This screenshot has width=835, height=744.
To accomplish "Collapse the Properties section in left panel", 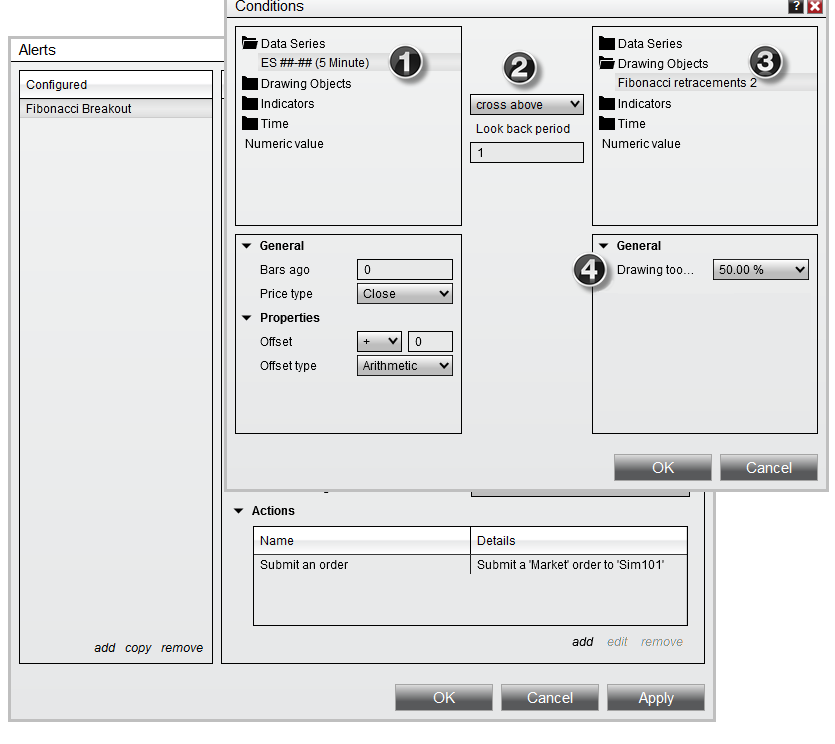I will point(246,318).
